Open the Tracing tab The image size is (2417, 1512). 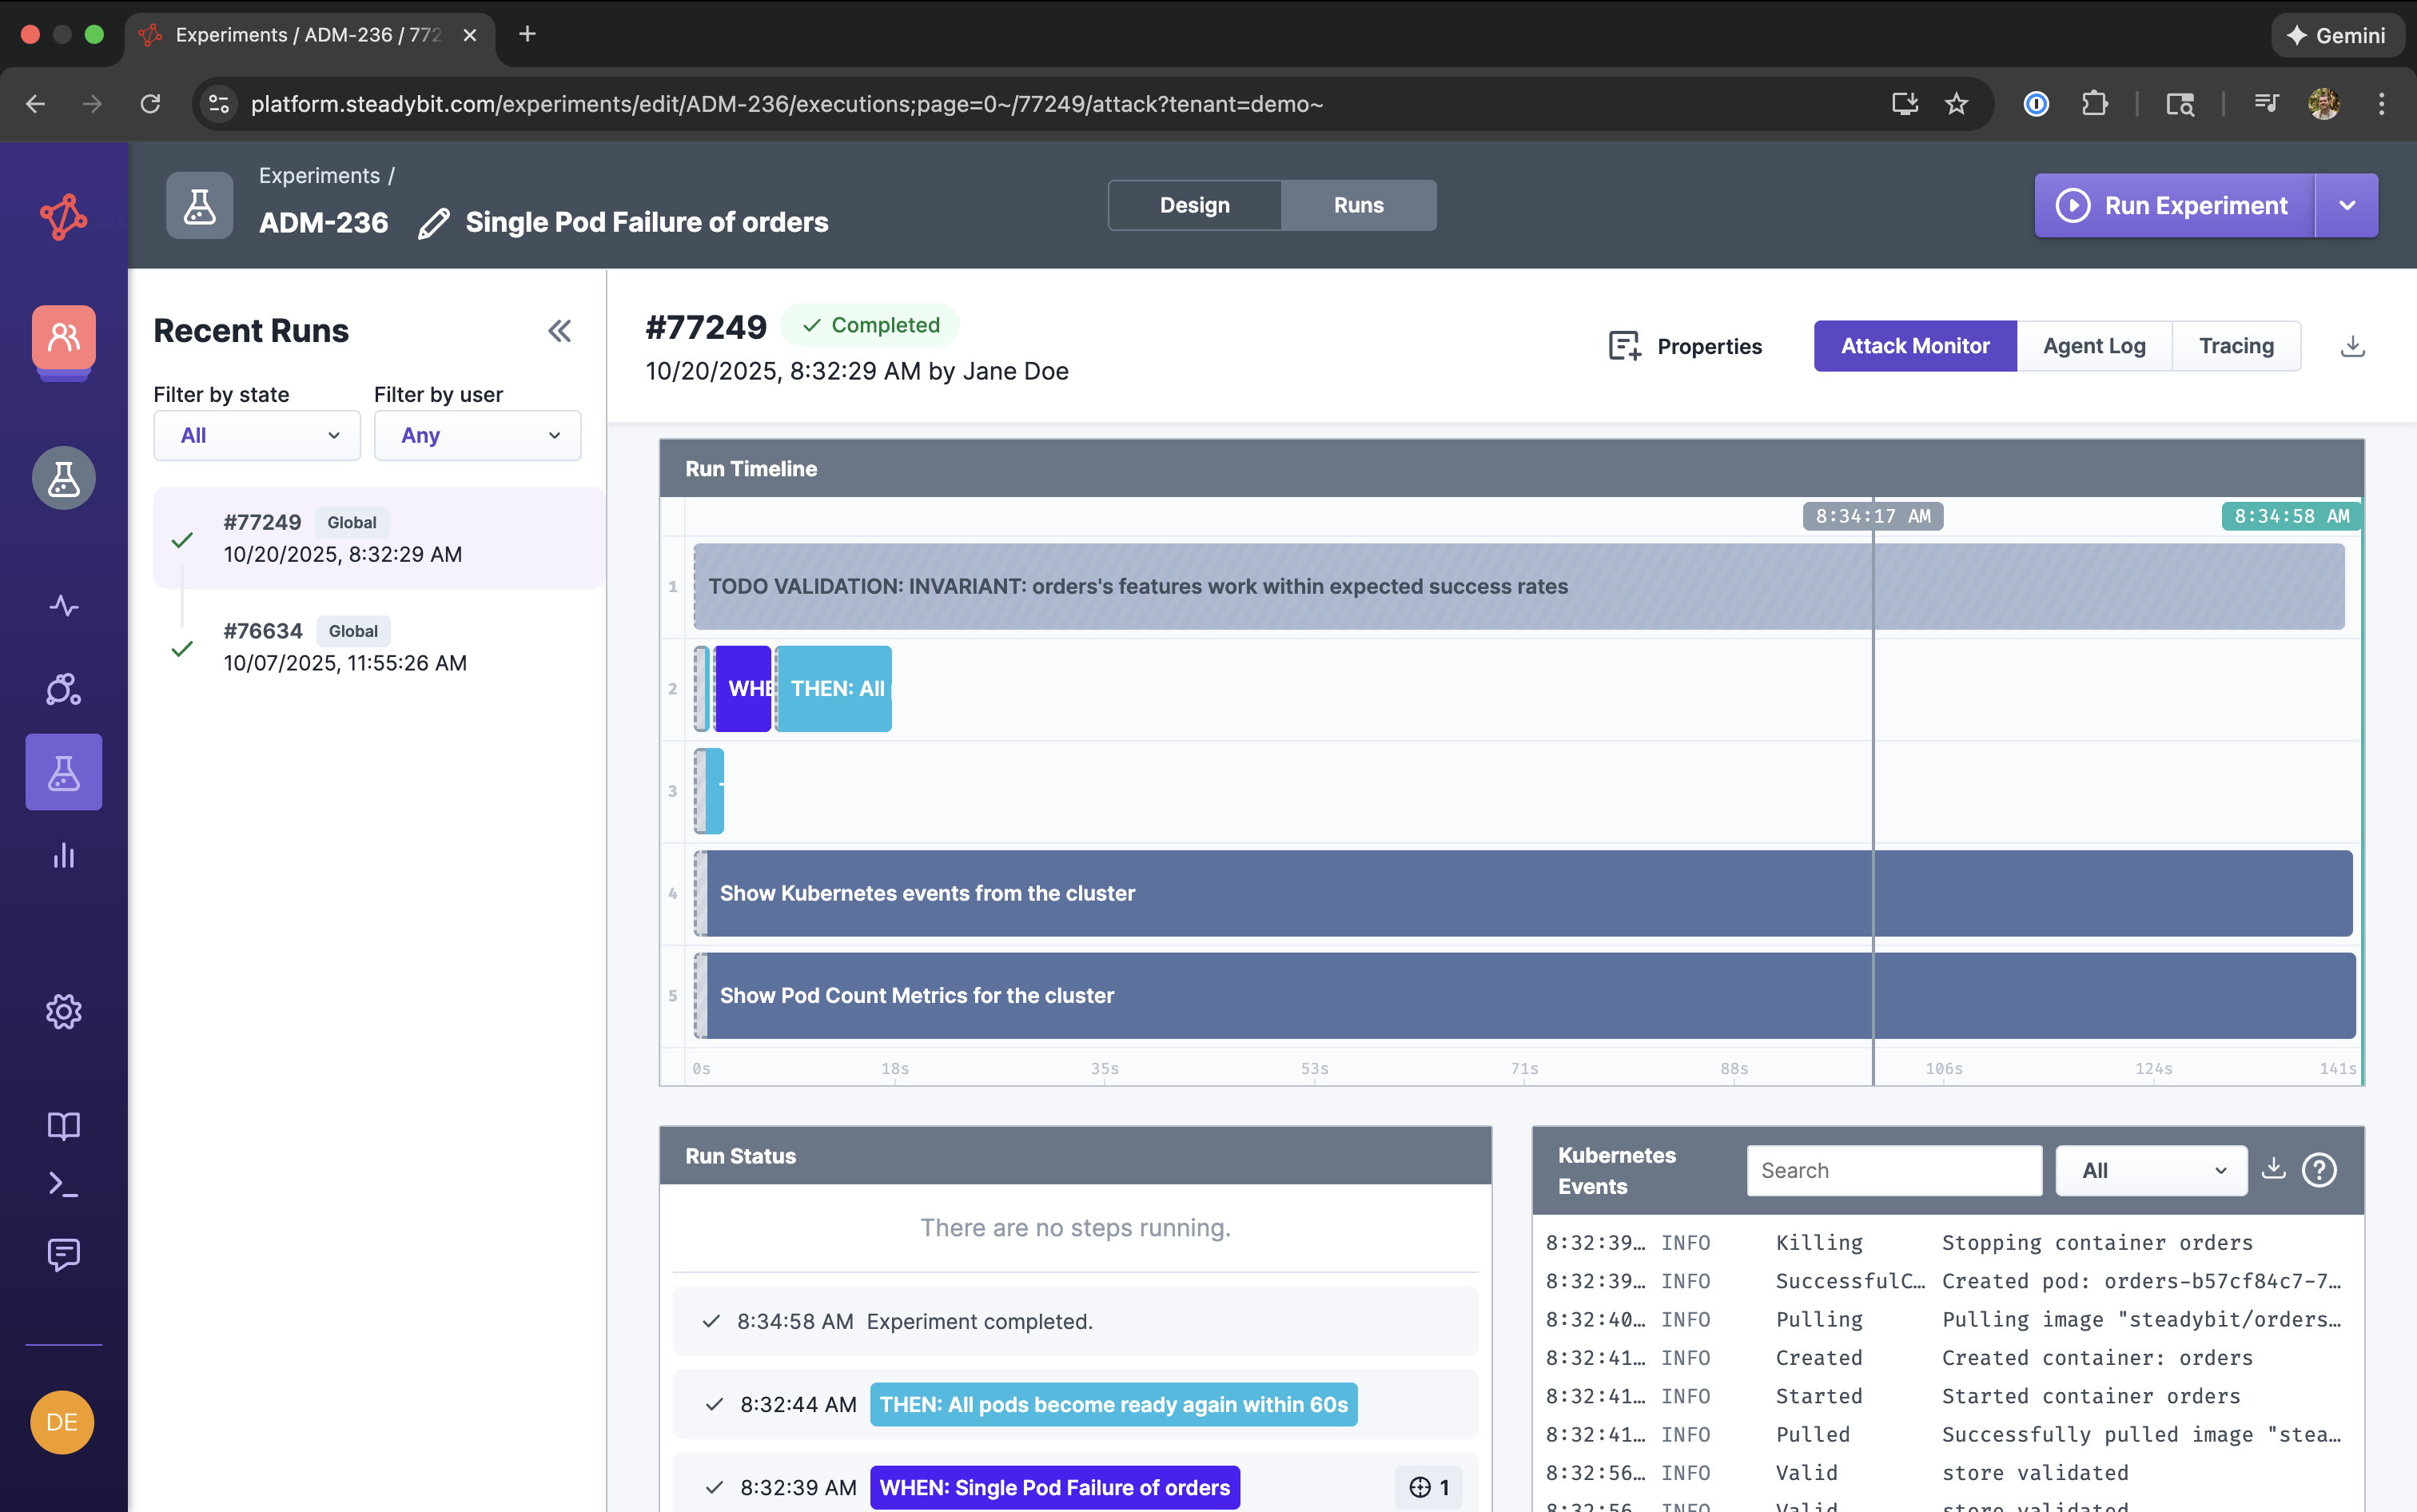(x=2236, y=346)
